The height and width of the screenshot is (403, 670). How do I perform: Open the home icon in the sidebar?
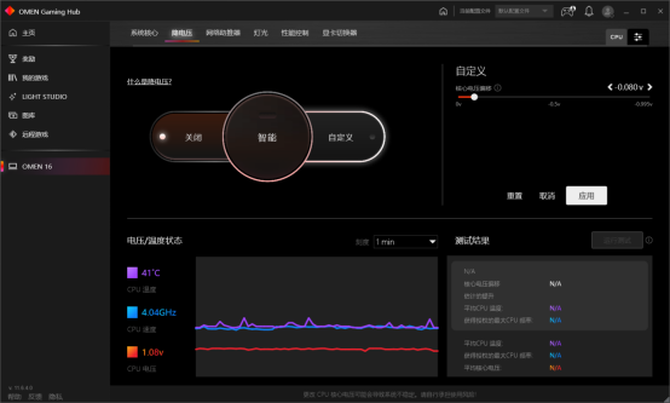(13, 33)
